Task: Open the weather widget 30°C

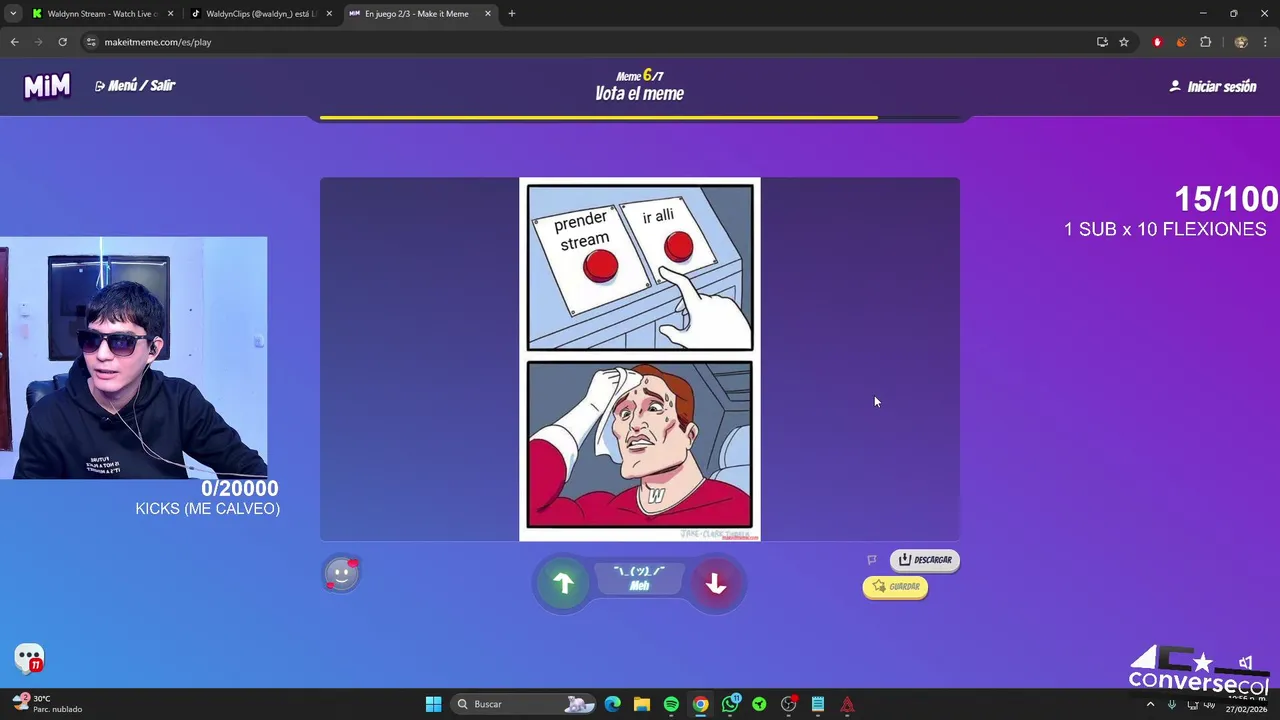Action: tap(47, 704)
